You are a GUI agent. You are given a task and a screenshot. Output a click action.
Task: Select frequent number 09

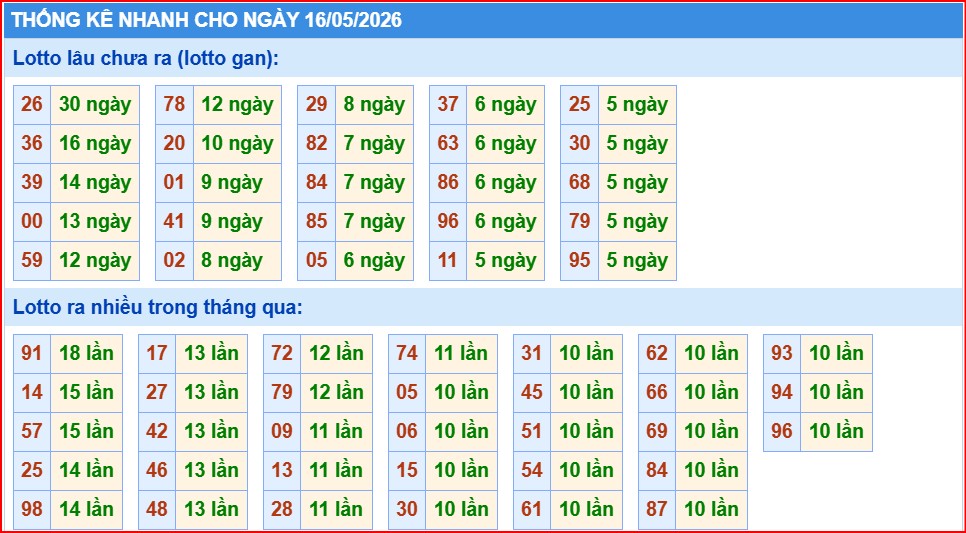pyautogui.click(x=282, y=431)
